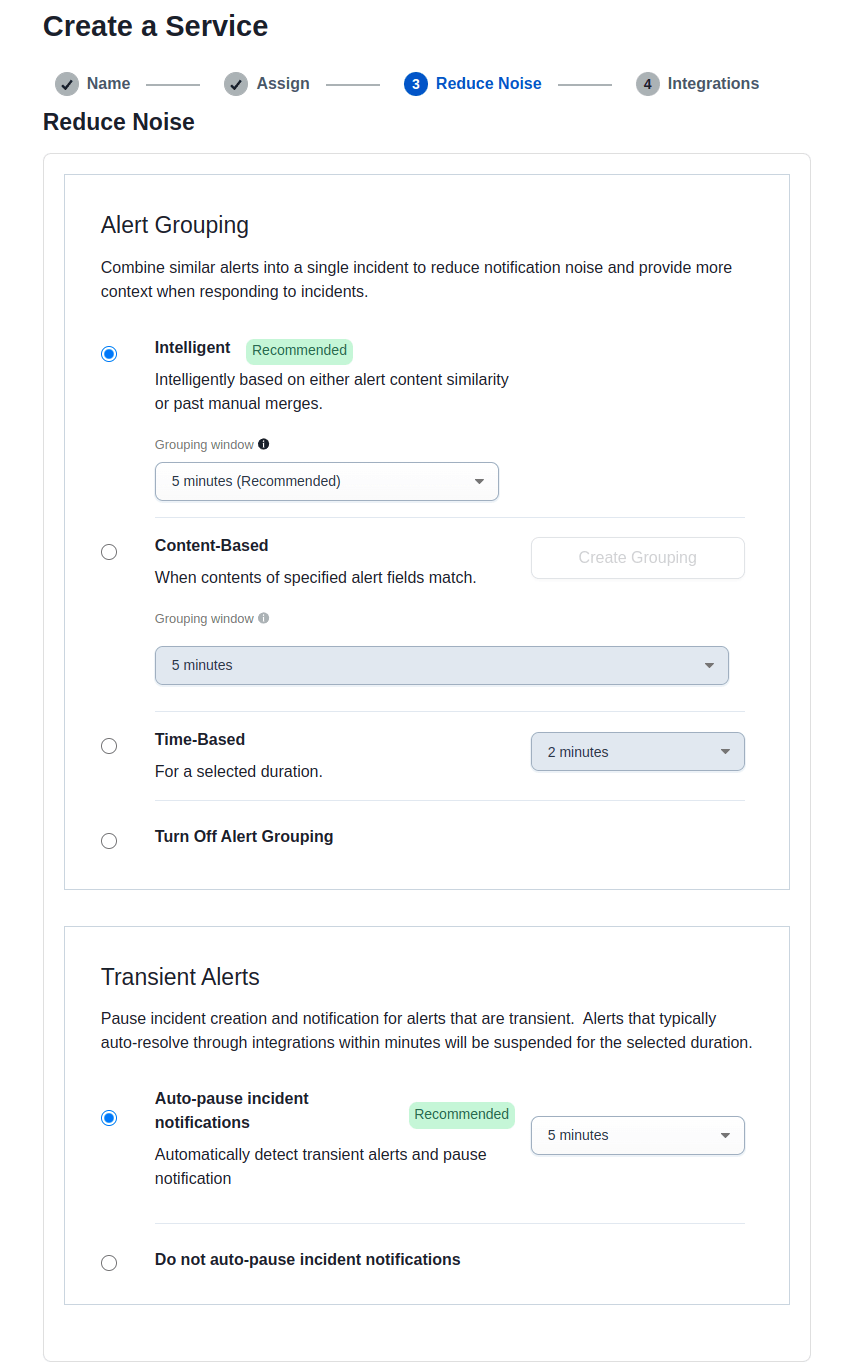
Task: Select Do not auto-pause incident notifications
Action: pos(109,1262)
